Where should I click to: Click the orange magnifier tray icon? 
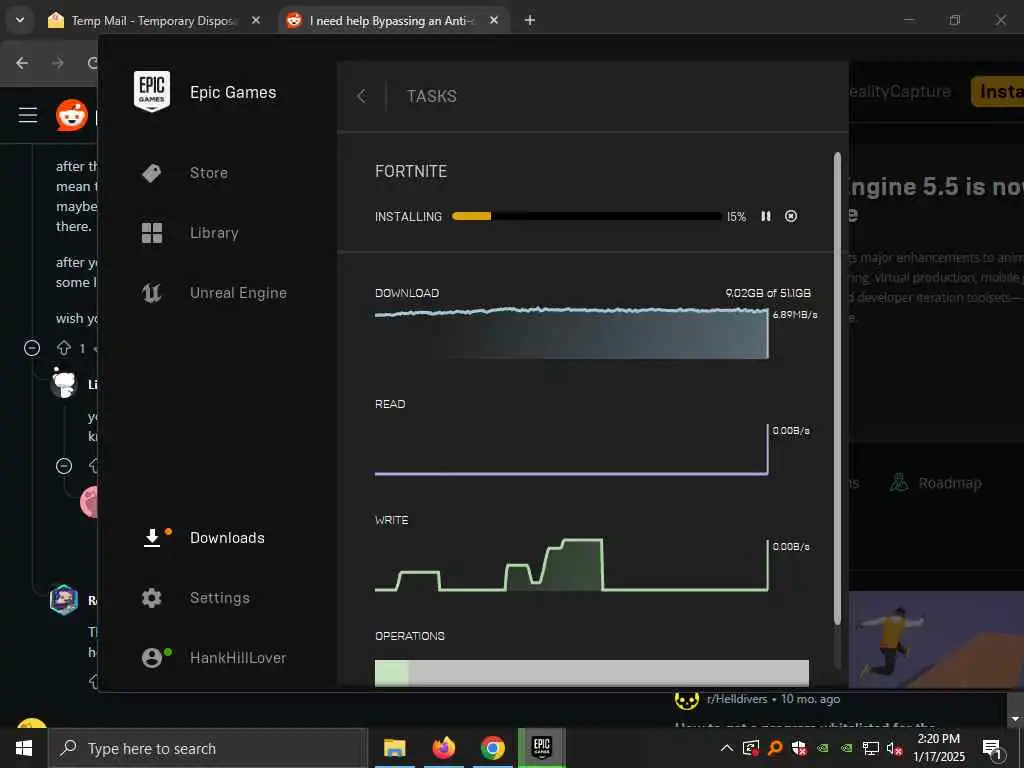tap(775, 748)
